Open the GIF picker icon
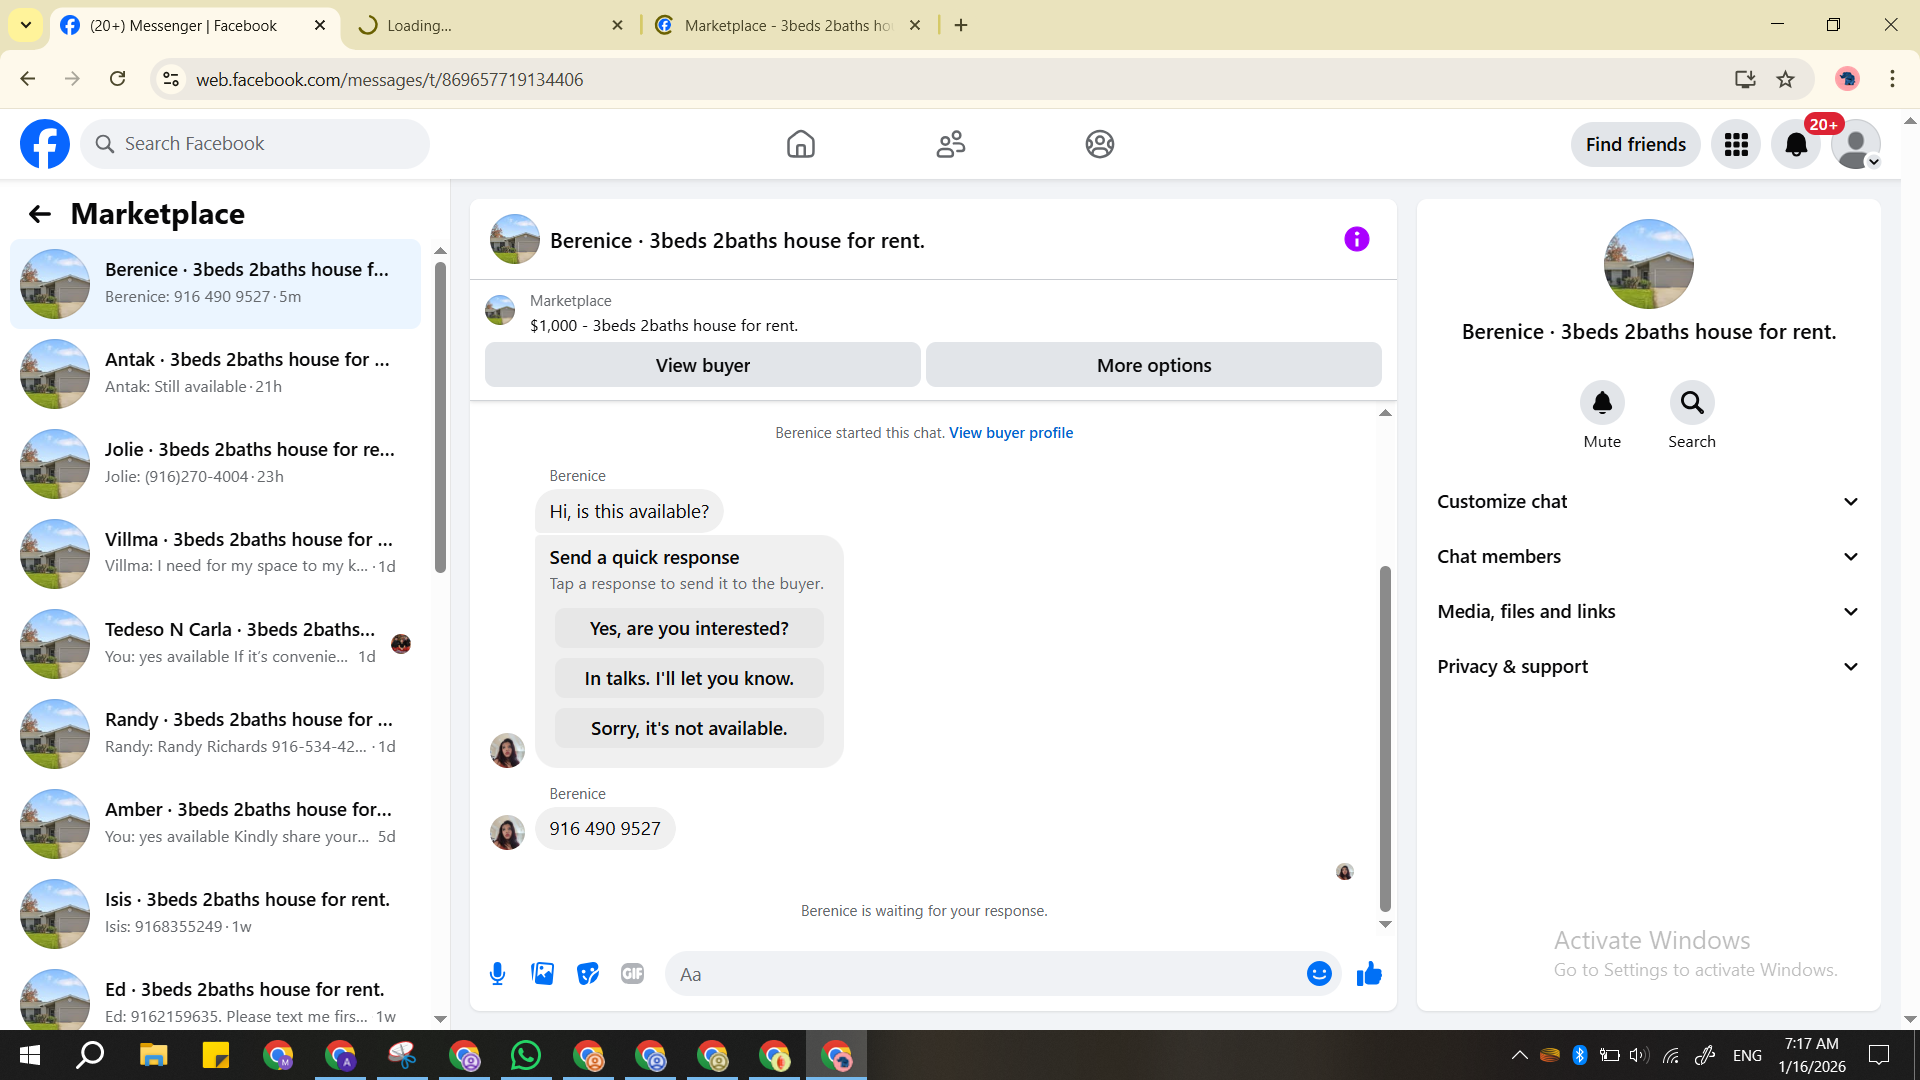 pyautogui.click(x=632, y=974)
